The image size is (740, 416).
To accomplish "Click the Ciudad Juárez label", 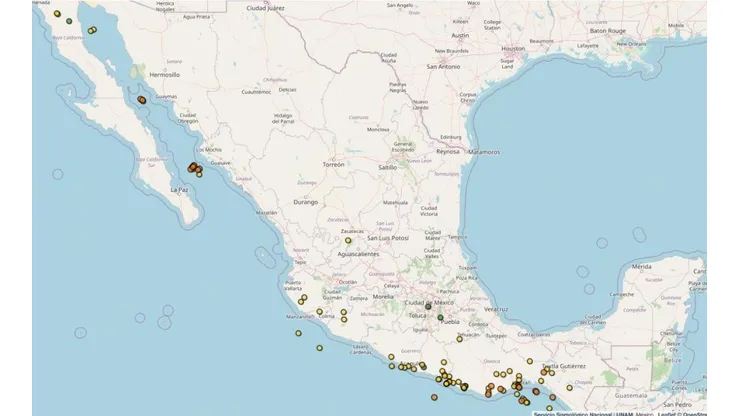I will pyautogui.click(x=266, y=8).
